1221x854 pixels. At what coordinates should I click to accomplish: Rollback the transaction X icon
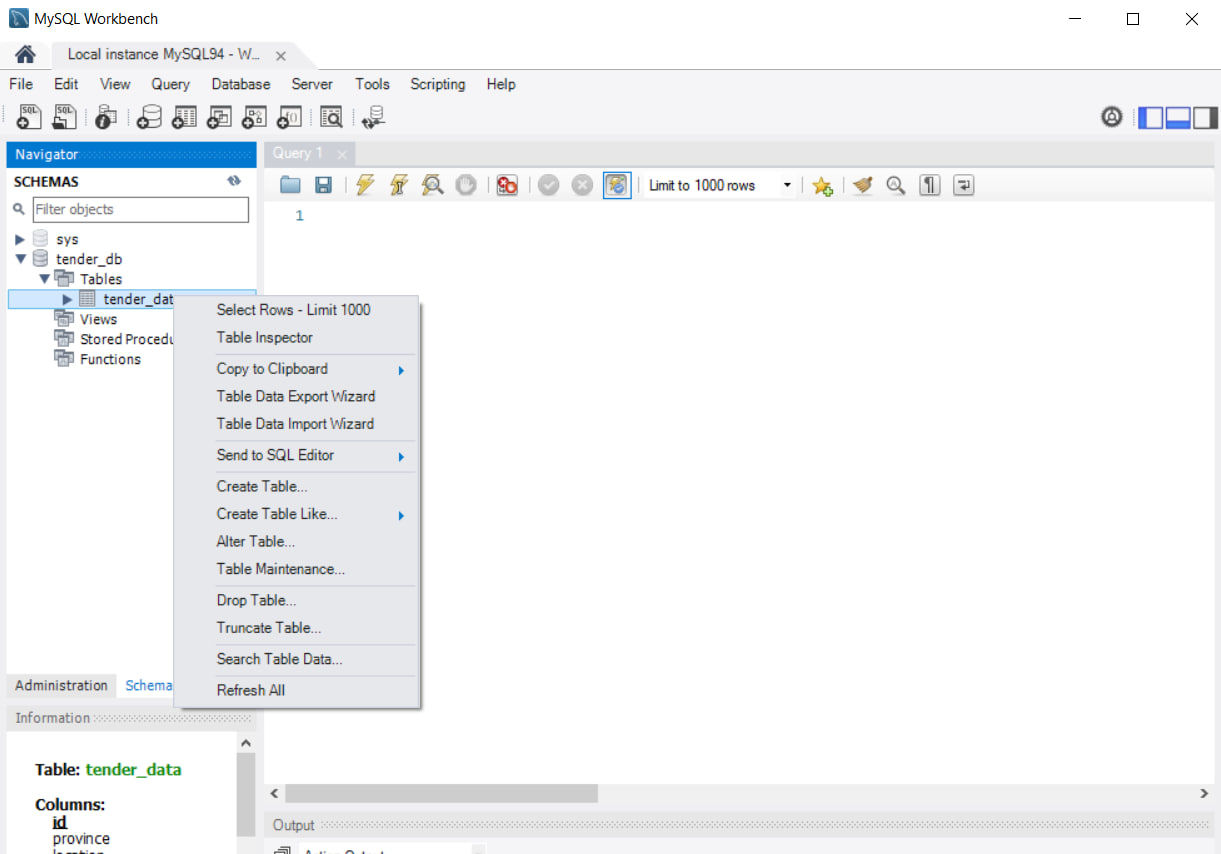click(582, 185)
